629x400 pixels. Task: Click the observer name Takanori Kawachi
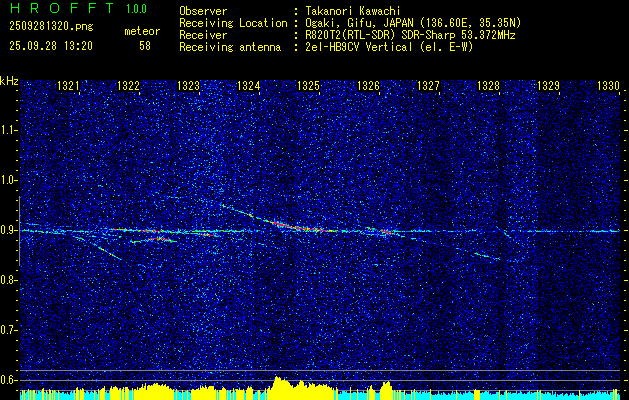353,11
